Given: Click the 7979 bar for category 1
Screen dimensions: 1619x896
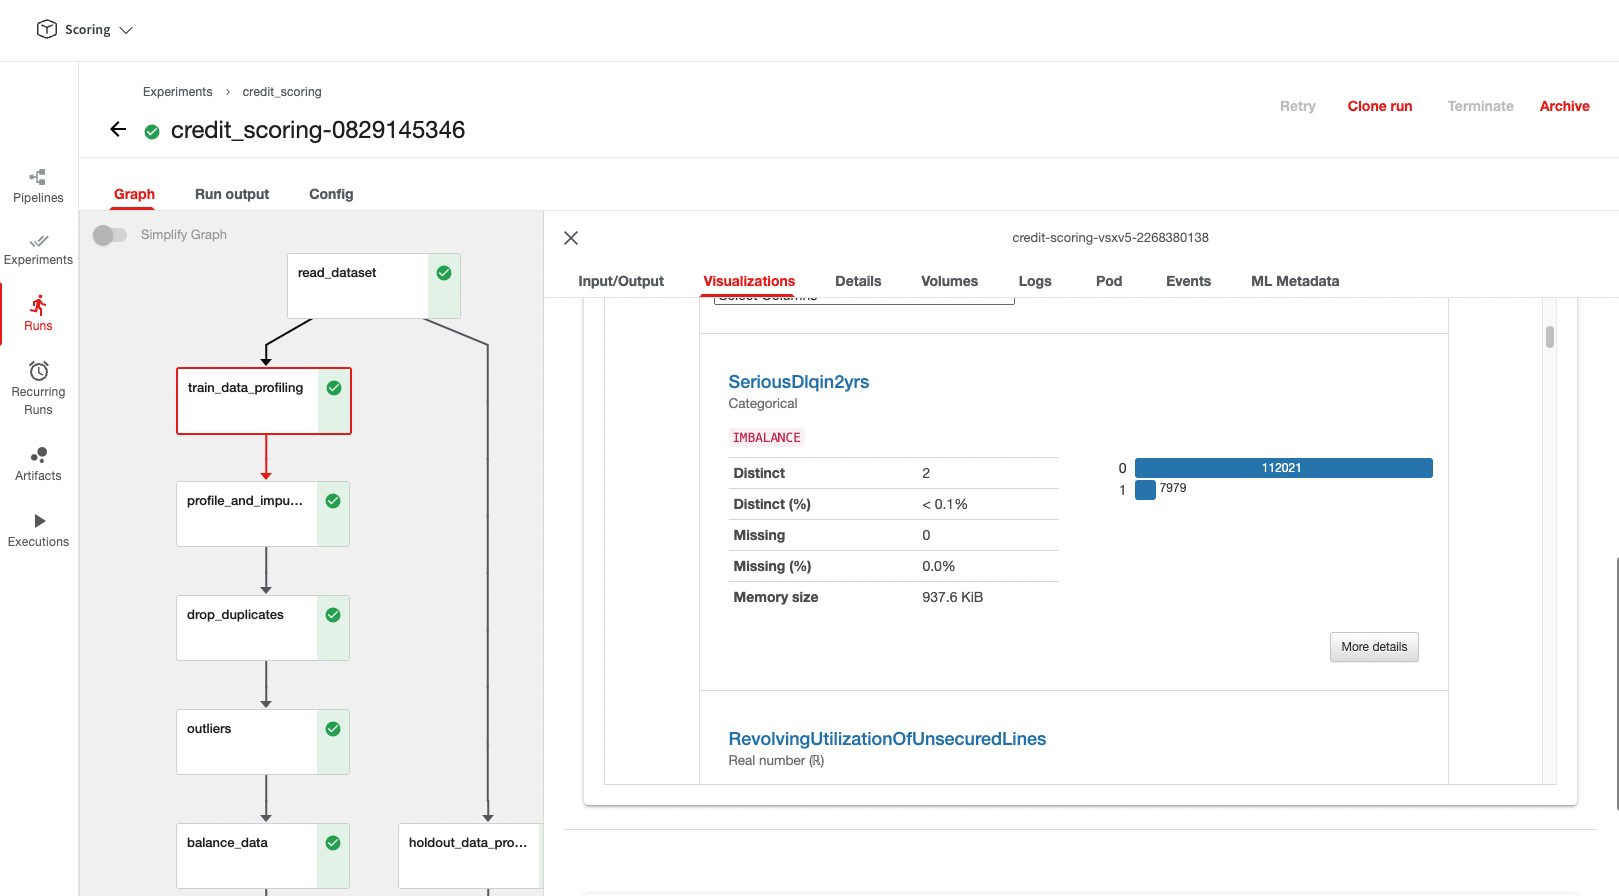Looking at the screenshot, I should pyautogui.click(x=1145, y=489).
